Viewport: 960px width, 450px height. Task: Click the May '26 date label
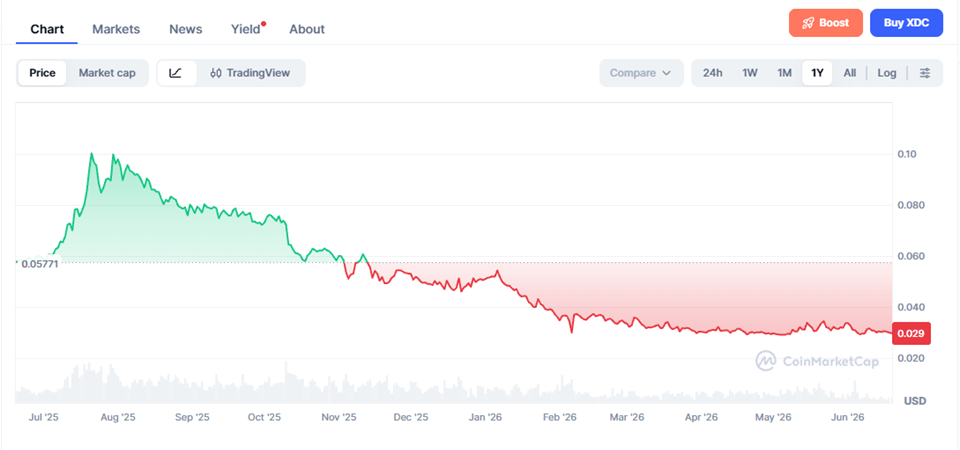773,418
